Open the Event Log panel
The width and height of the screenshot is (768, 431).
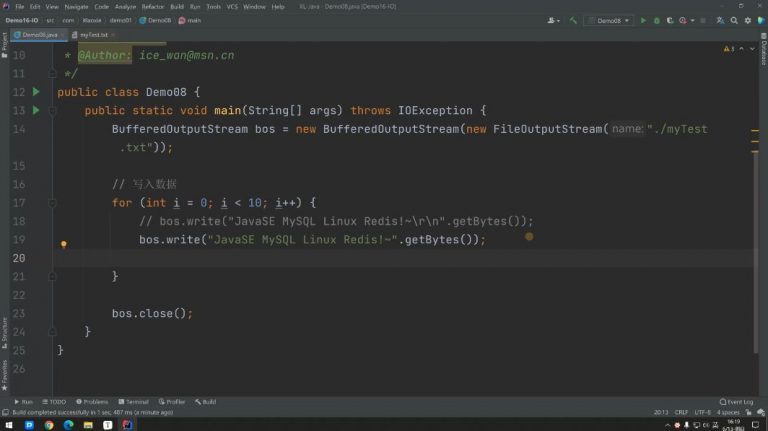pyautogui.click(x=738, y=401)
